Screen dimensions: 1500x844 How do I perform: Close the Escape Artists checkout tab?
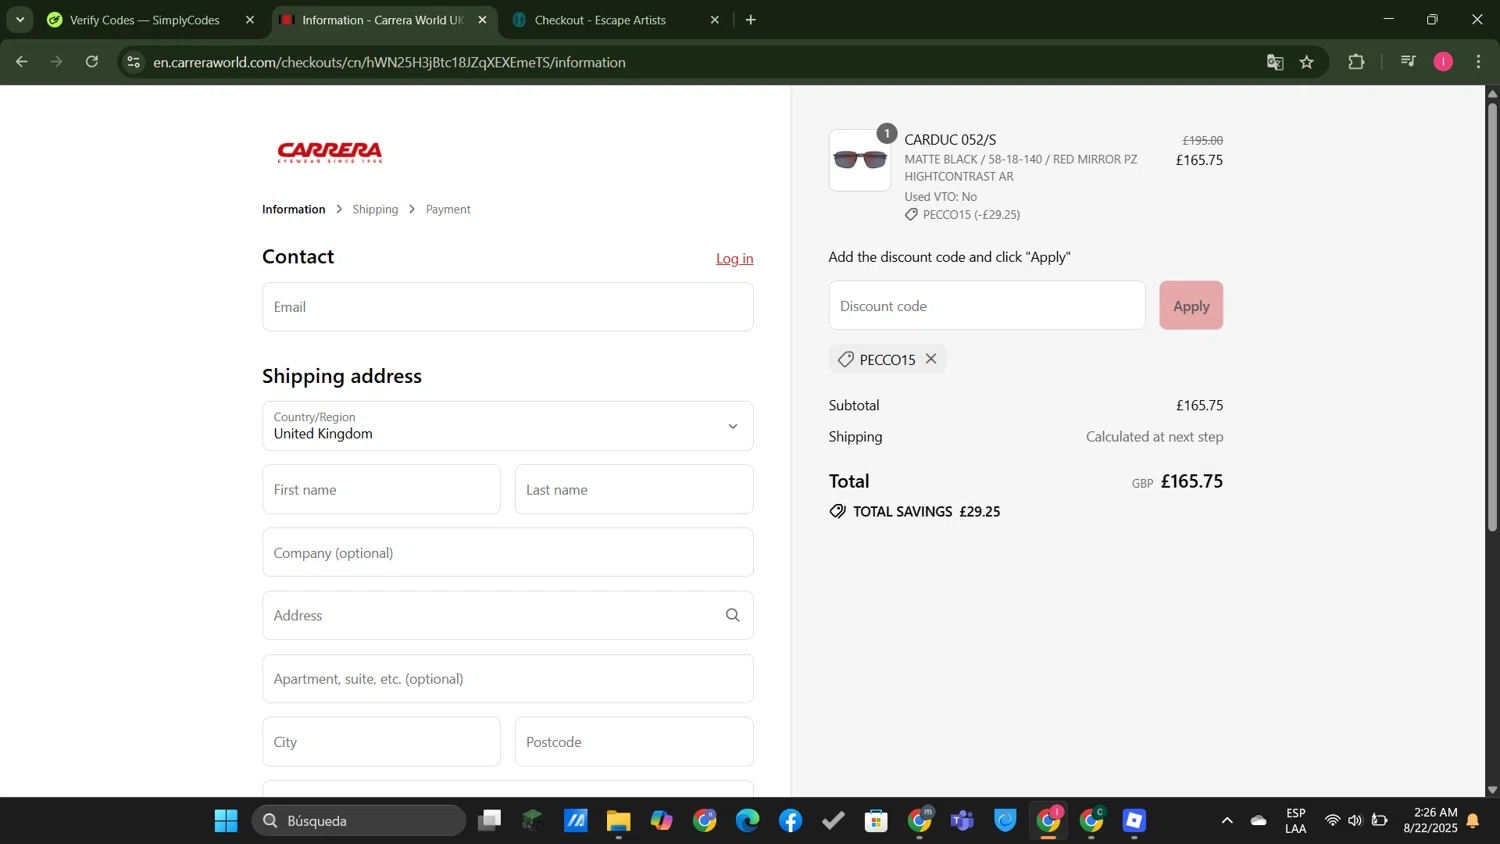(715, 20)
